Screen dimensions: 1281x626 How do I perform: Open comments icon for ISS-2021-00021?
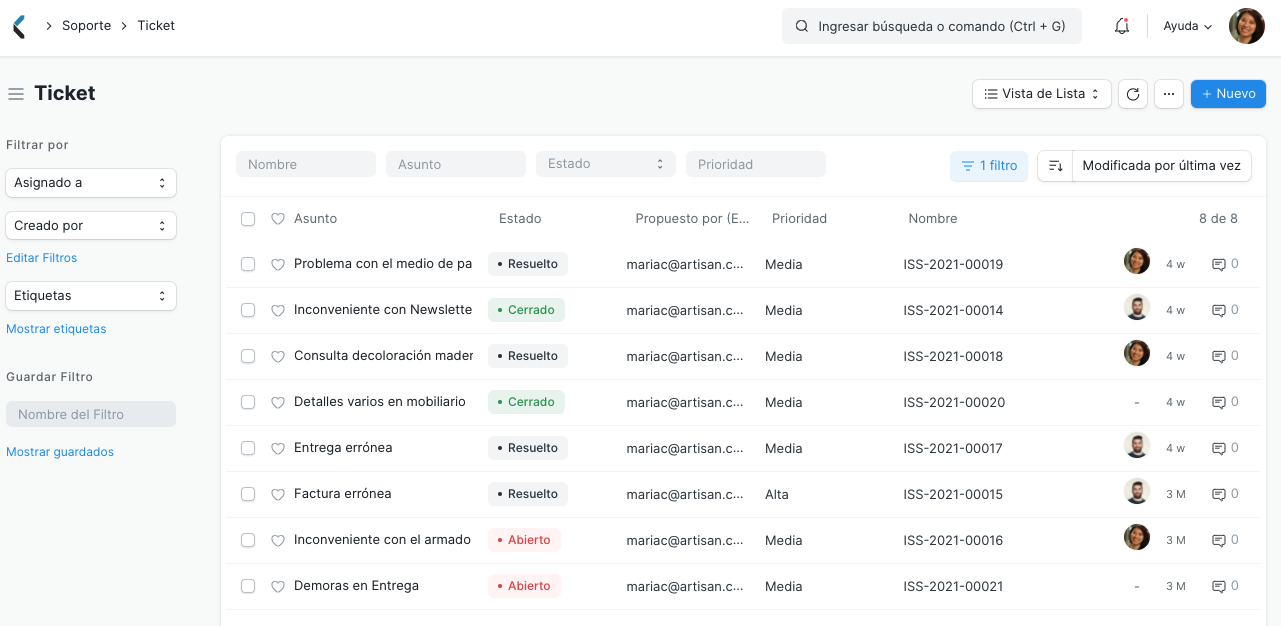pyautogui.click(x=1219, y=587)
